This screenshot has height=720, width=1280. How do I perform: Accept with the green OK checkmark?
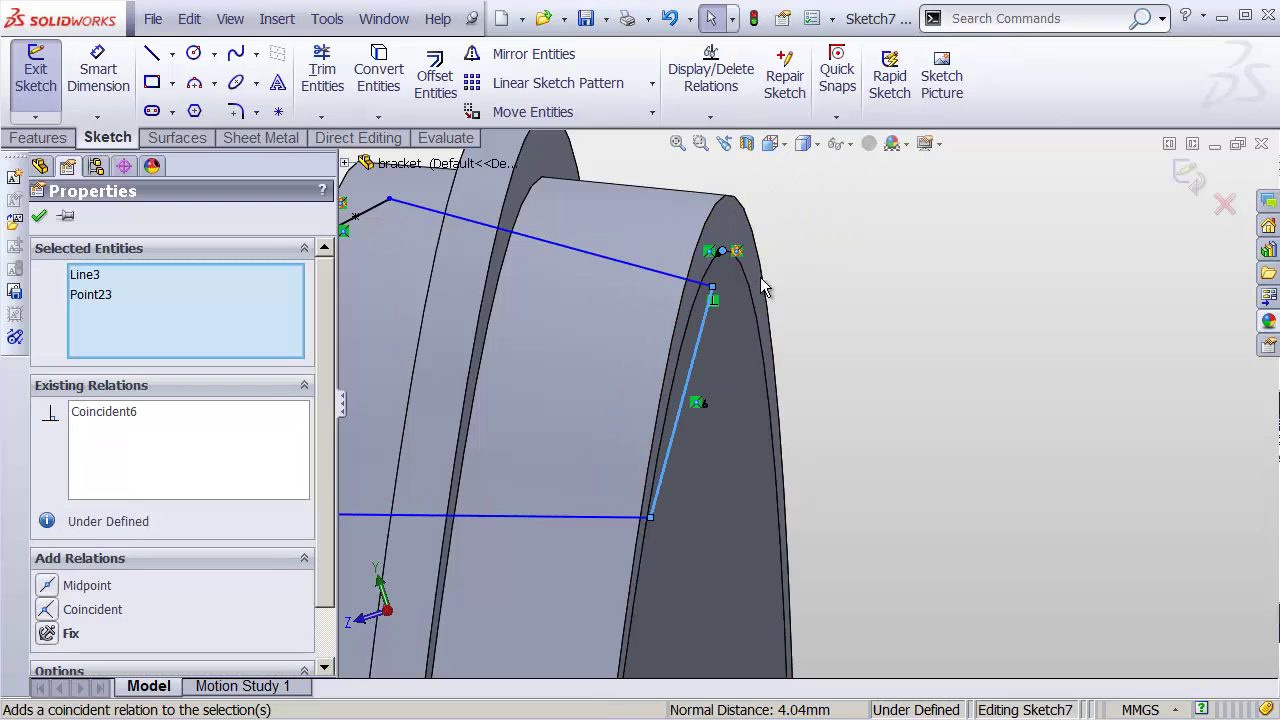(39, 216)
